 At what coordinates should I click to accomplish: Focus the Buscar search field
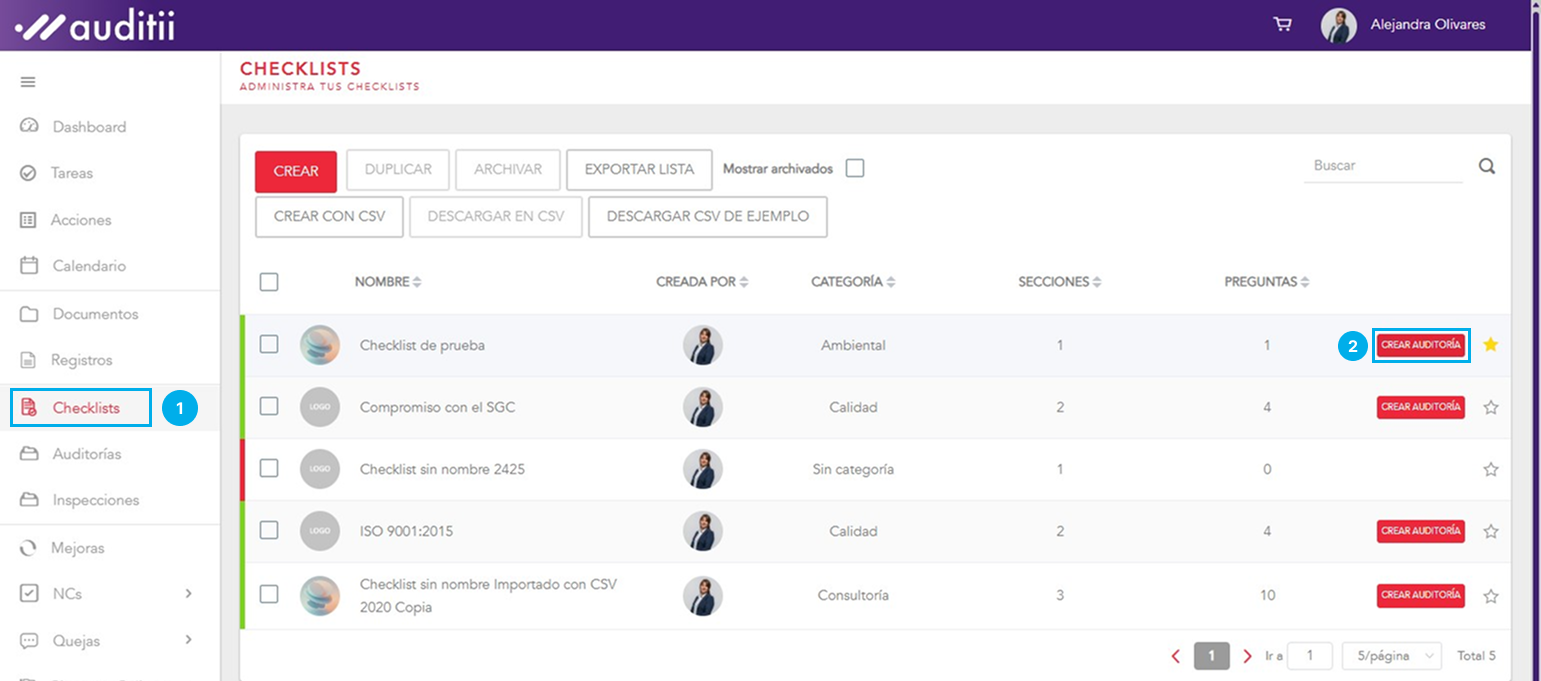tap(1382, 166)
